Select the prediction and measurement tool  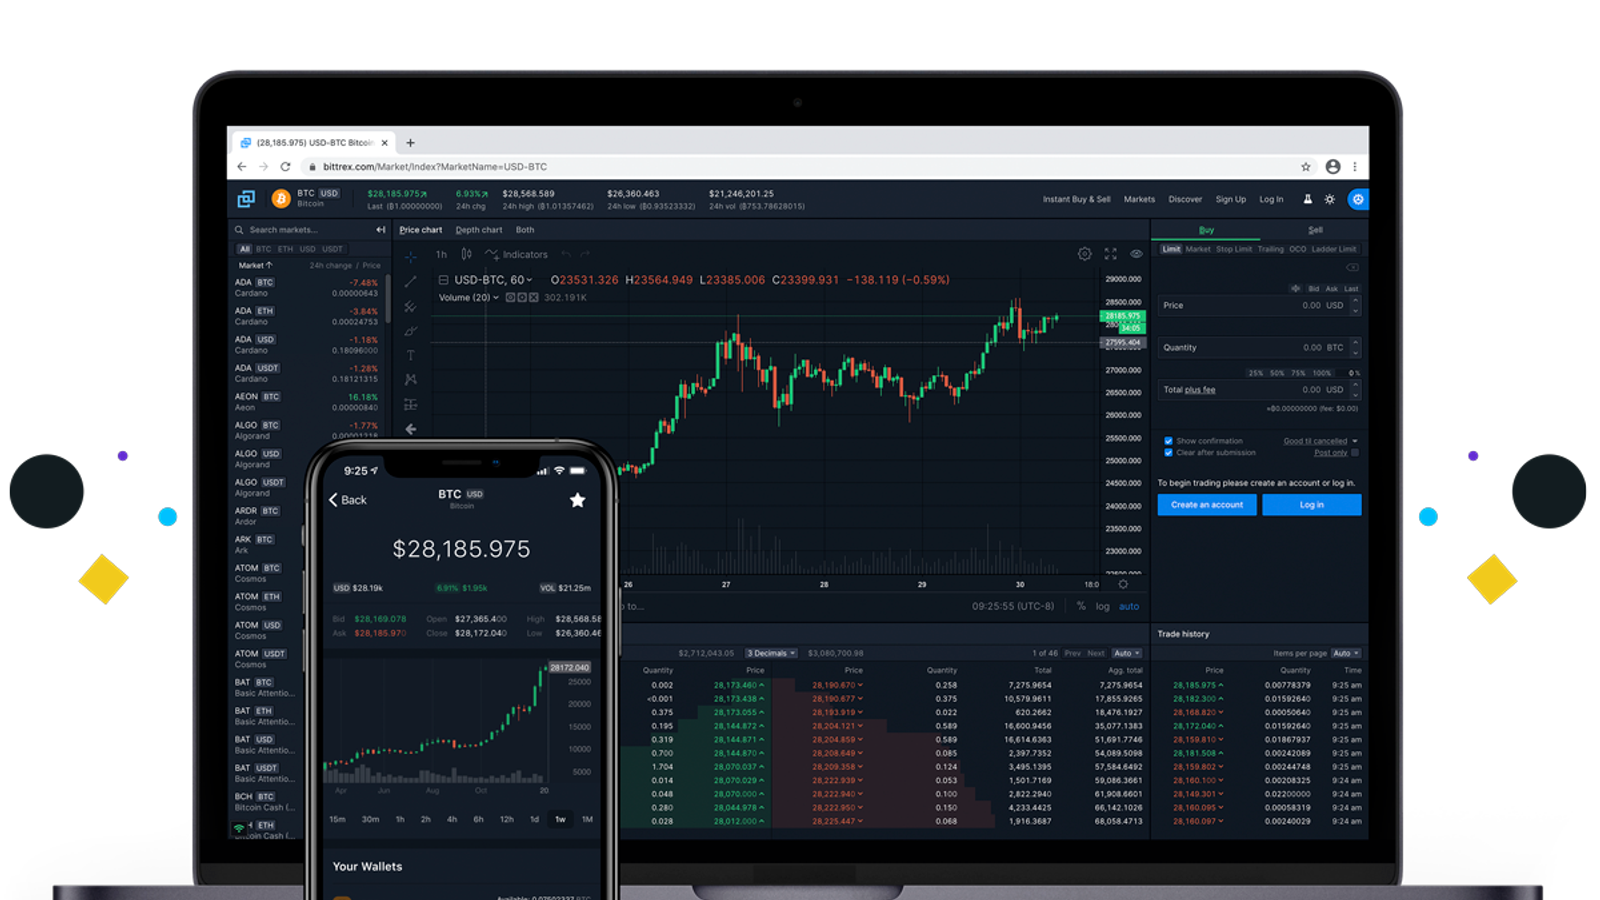(410, 404)
